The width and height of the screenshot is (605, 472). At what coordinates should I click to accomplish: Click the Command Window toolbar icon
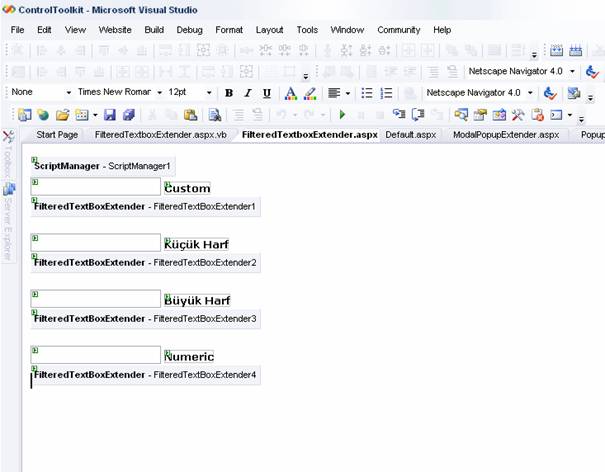pos(556,115)
